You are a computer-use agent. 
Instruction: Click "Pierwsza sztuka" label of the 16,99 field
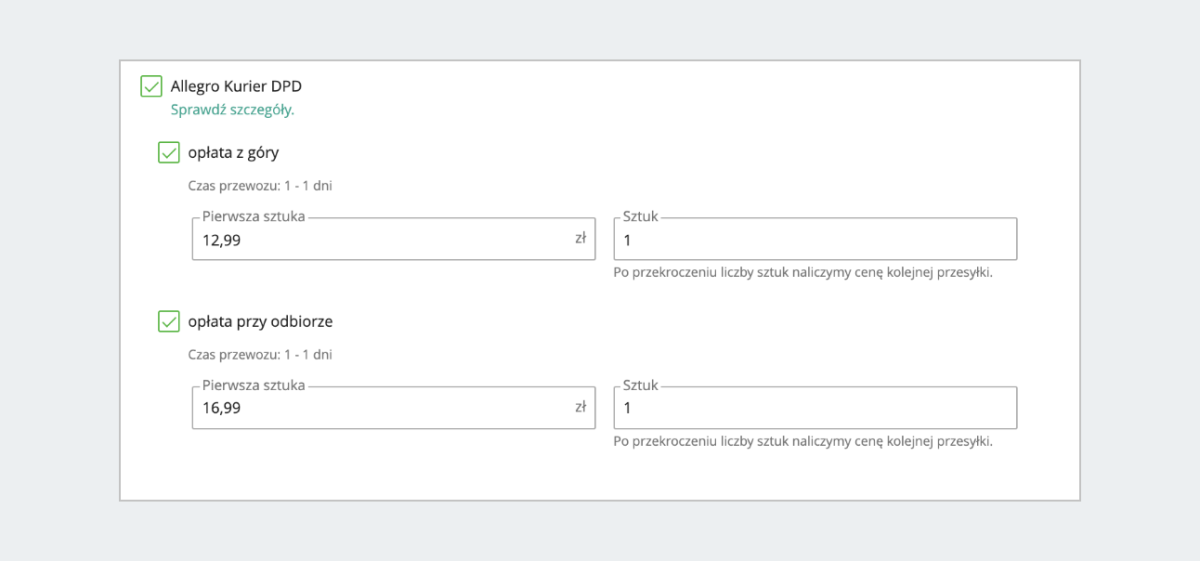click(253, 385)
